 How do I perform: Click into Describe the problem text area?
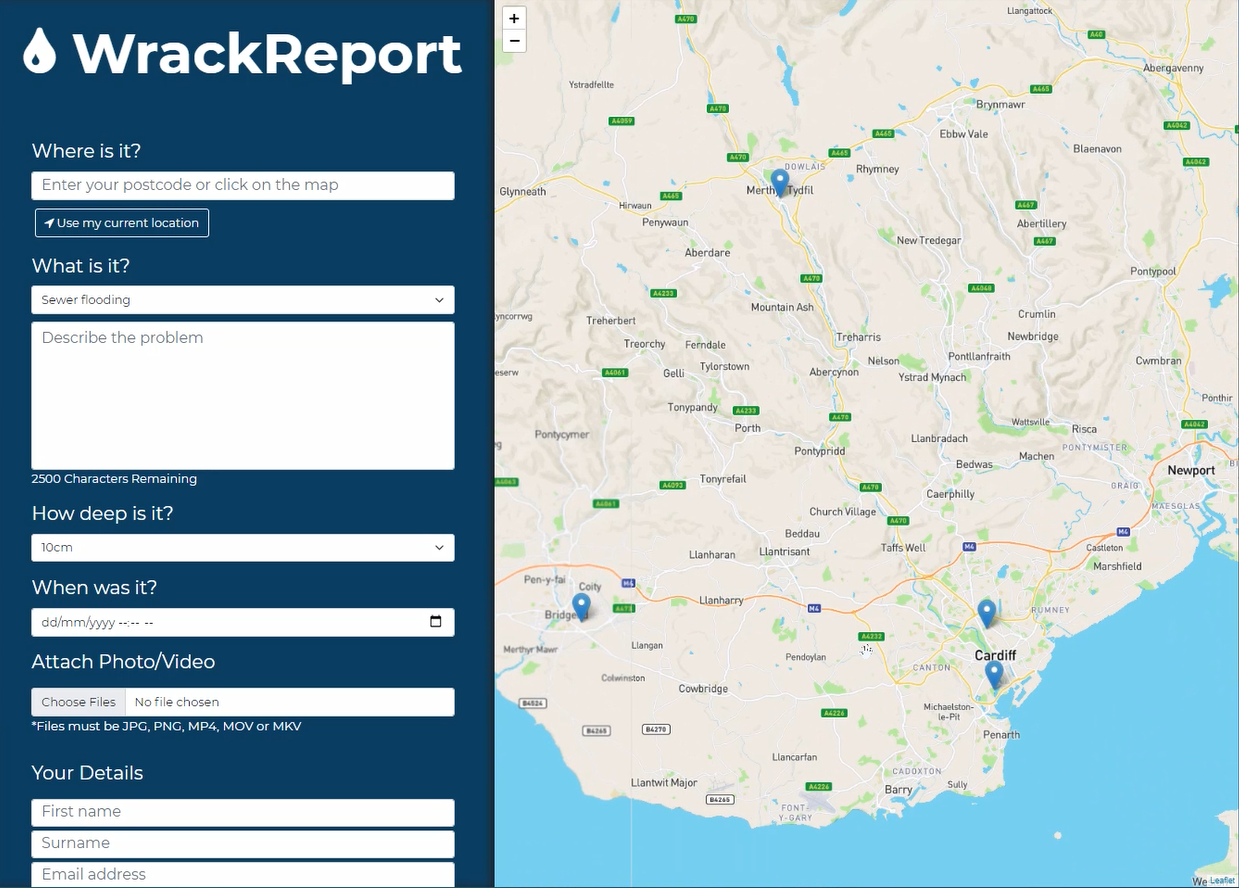[243, 395]
